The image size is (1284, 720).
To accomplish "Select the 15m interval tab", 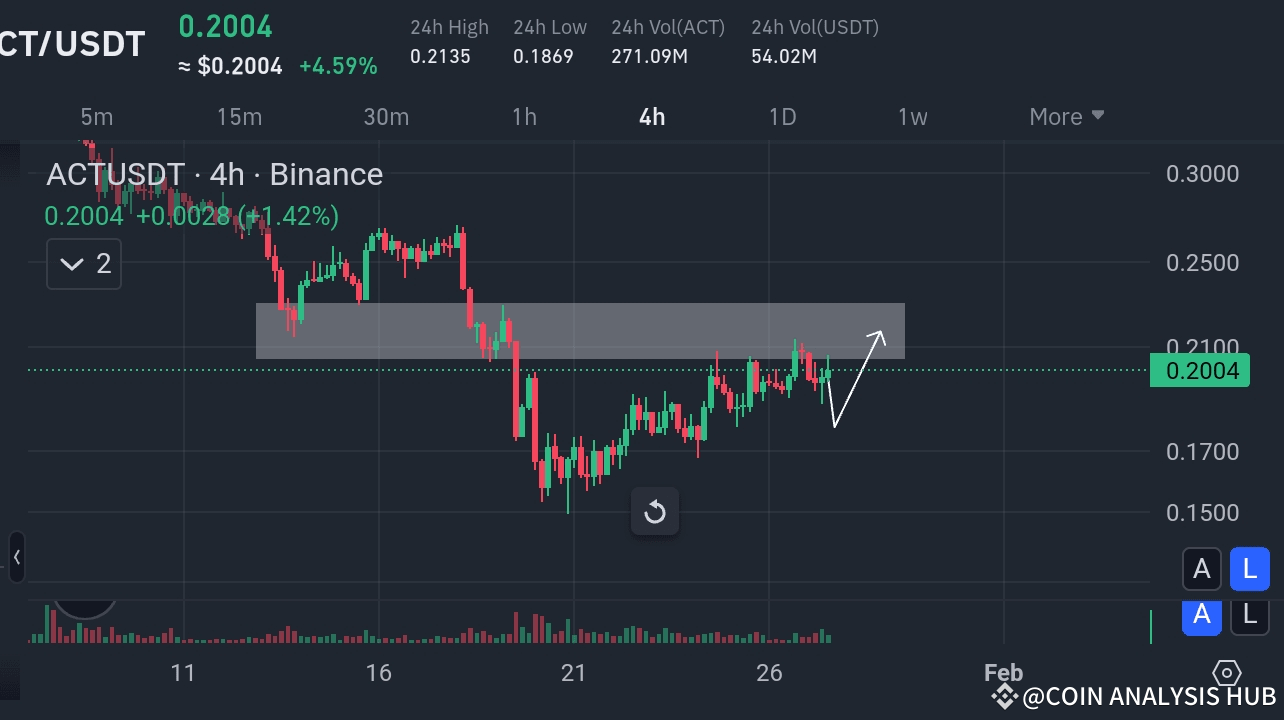I will [x=238, y=116].
